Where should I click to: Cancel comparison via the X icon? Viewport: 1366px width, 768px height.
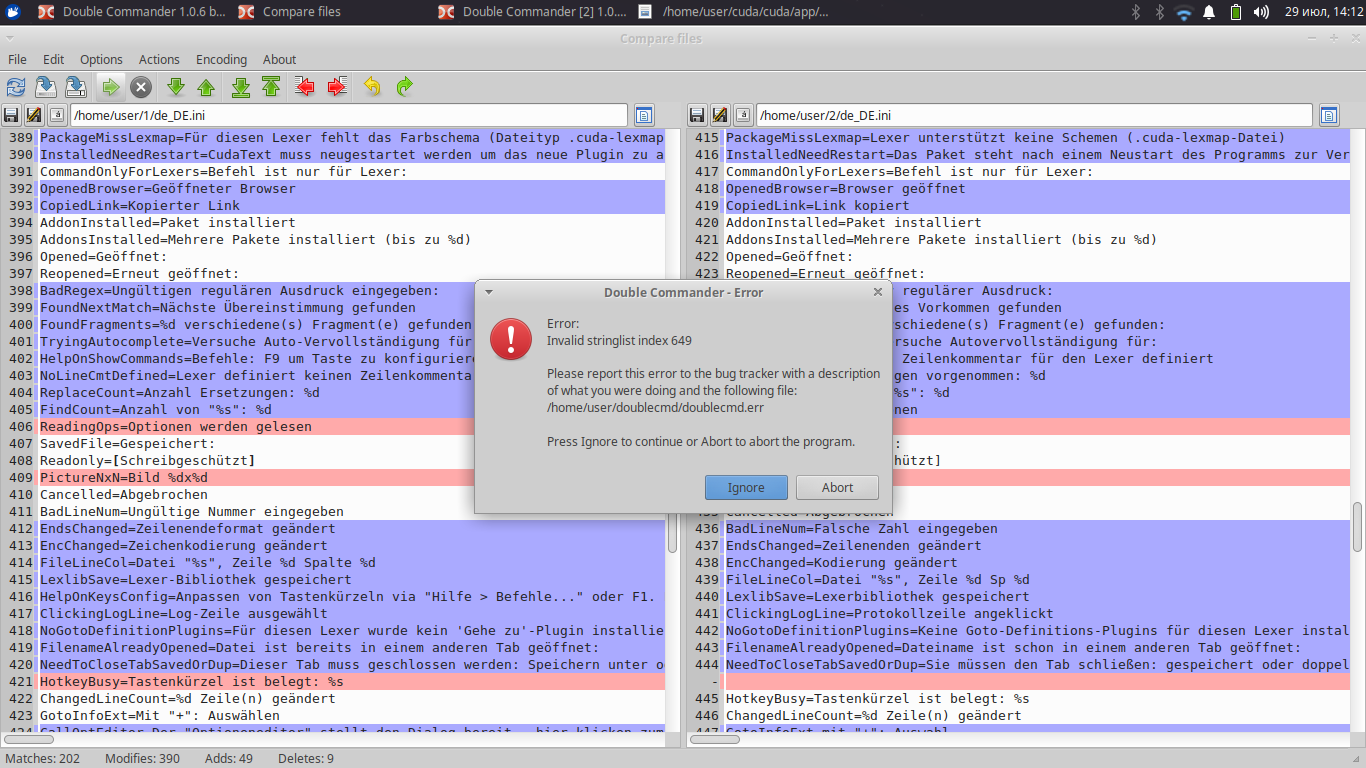pos(140,87)
